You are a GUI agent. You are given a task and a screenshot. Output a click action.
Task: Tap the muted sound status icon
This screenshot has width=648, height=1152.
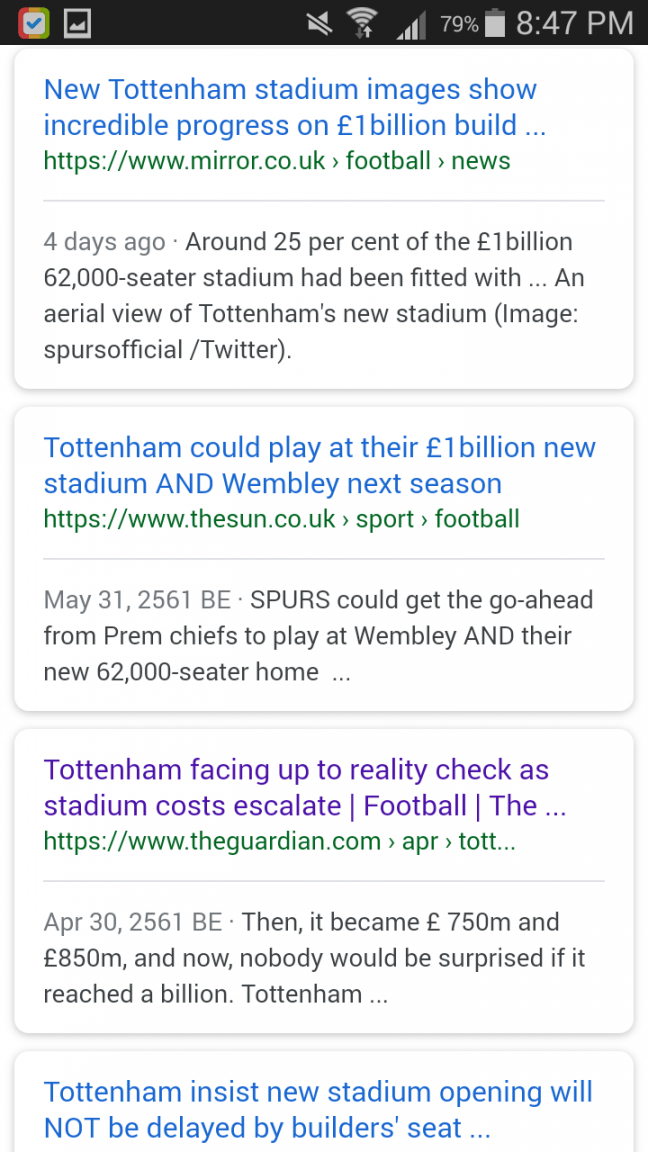click(320, 24)
